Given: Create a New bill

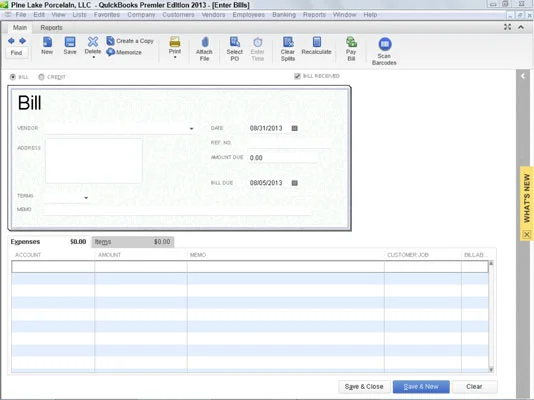Looking at the screenshot, I should tap(47, 46).
